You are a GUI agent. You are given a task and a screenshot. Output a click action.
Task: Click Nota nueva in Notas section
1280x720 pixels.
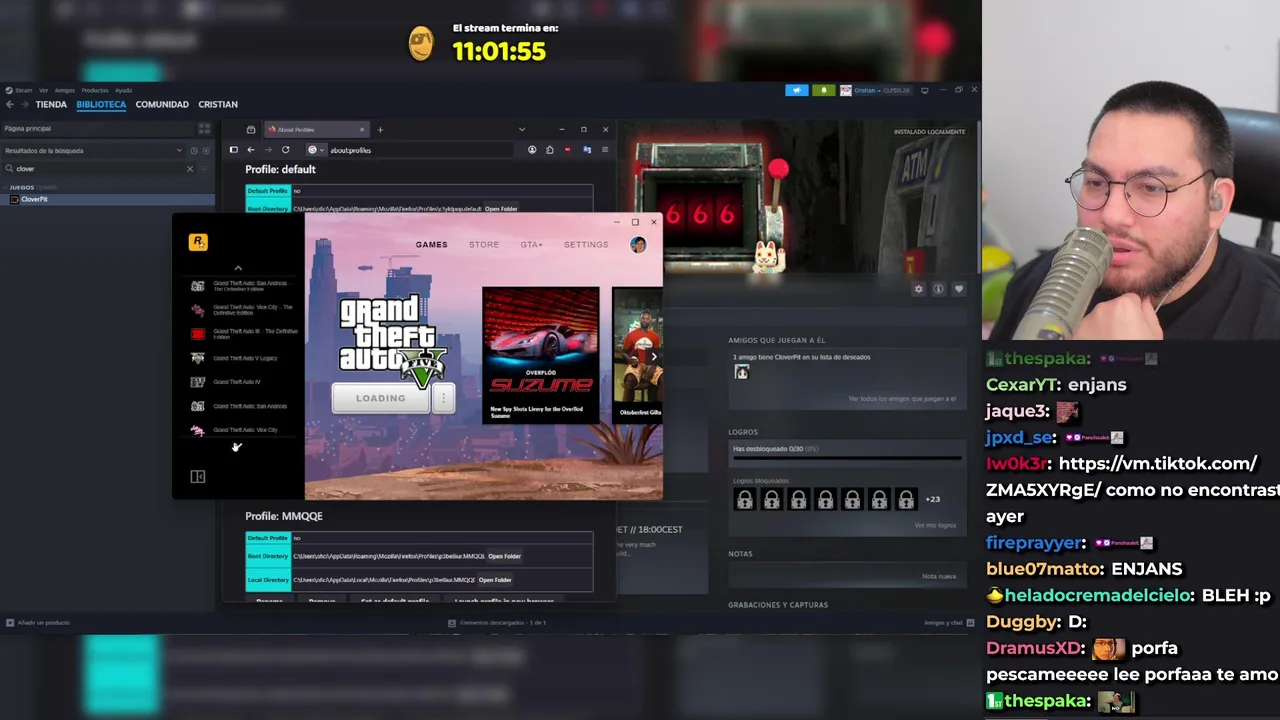coord(939,576)
